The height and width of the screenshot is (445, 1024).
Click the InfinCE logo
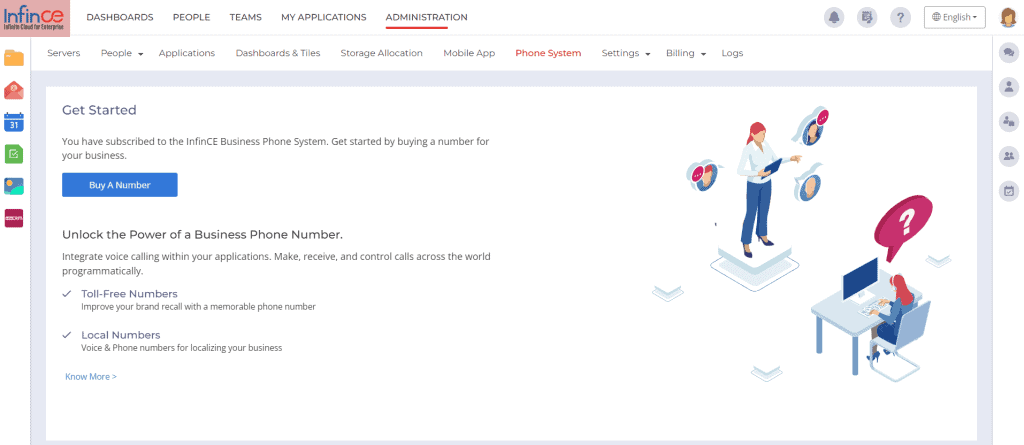pos(35,18)
